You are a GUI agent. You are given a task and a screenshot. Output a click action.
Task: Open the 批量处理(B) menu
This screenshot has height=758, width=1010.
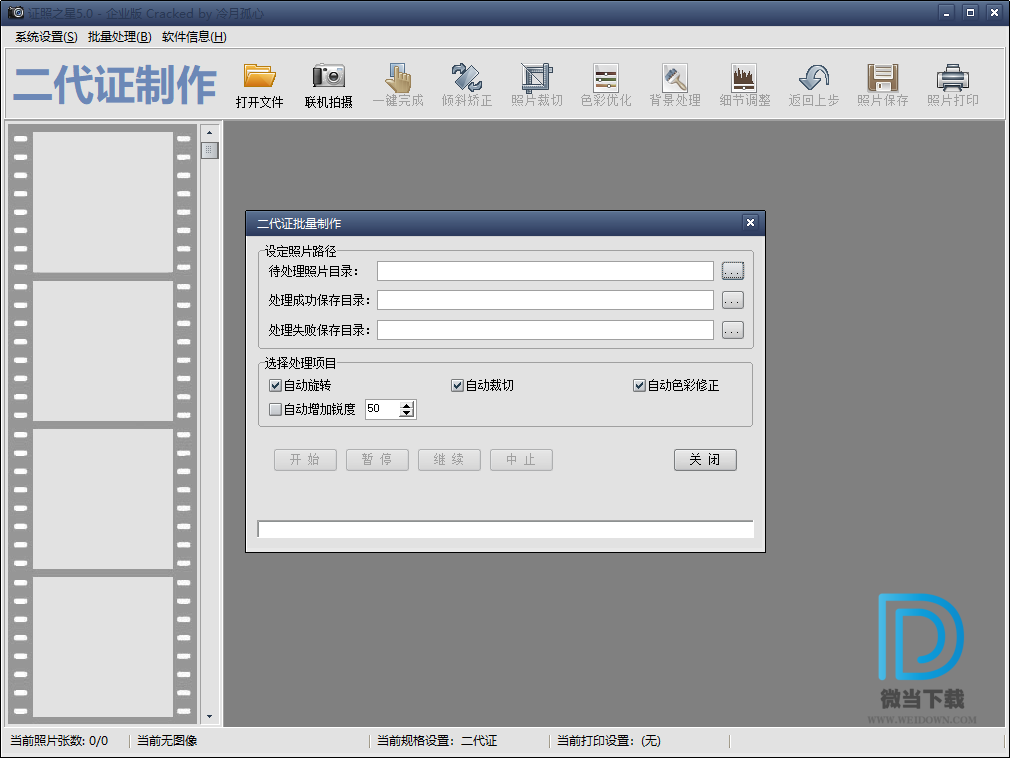click(120, 37)
